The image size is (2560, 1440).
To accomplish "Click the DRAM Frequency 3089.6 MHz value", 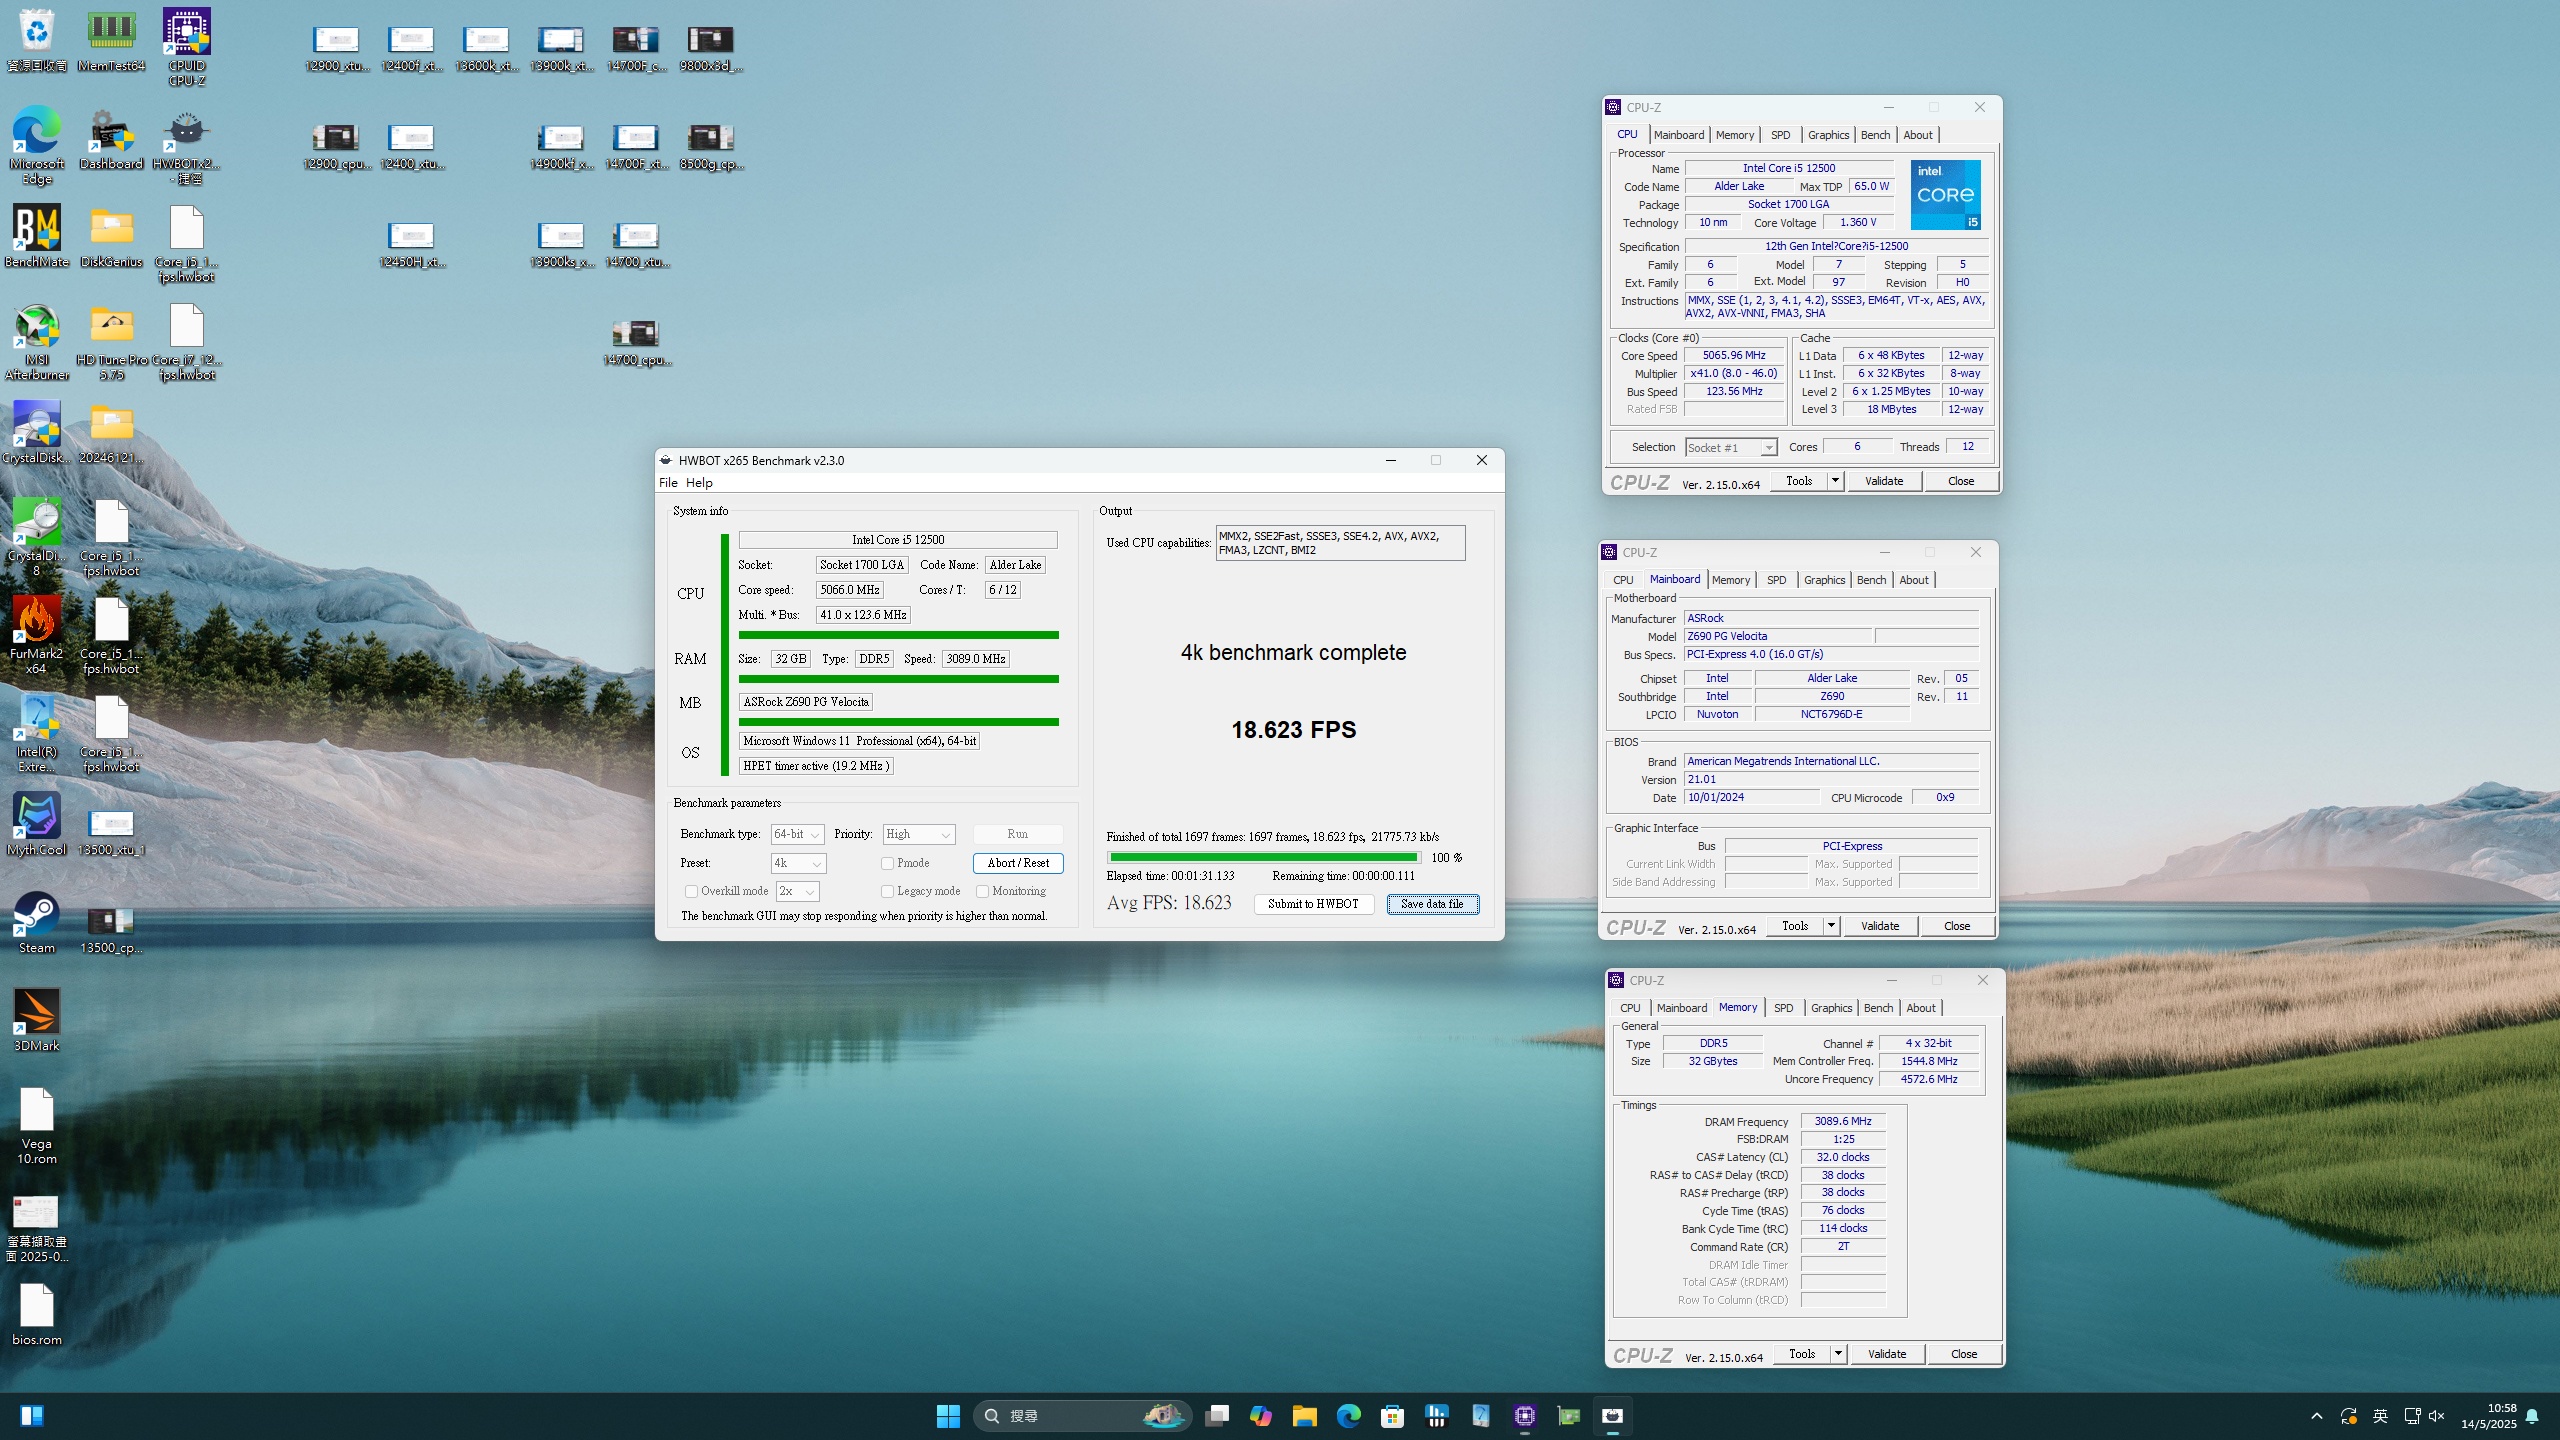I will coord(1843,1121).
